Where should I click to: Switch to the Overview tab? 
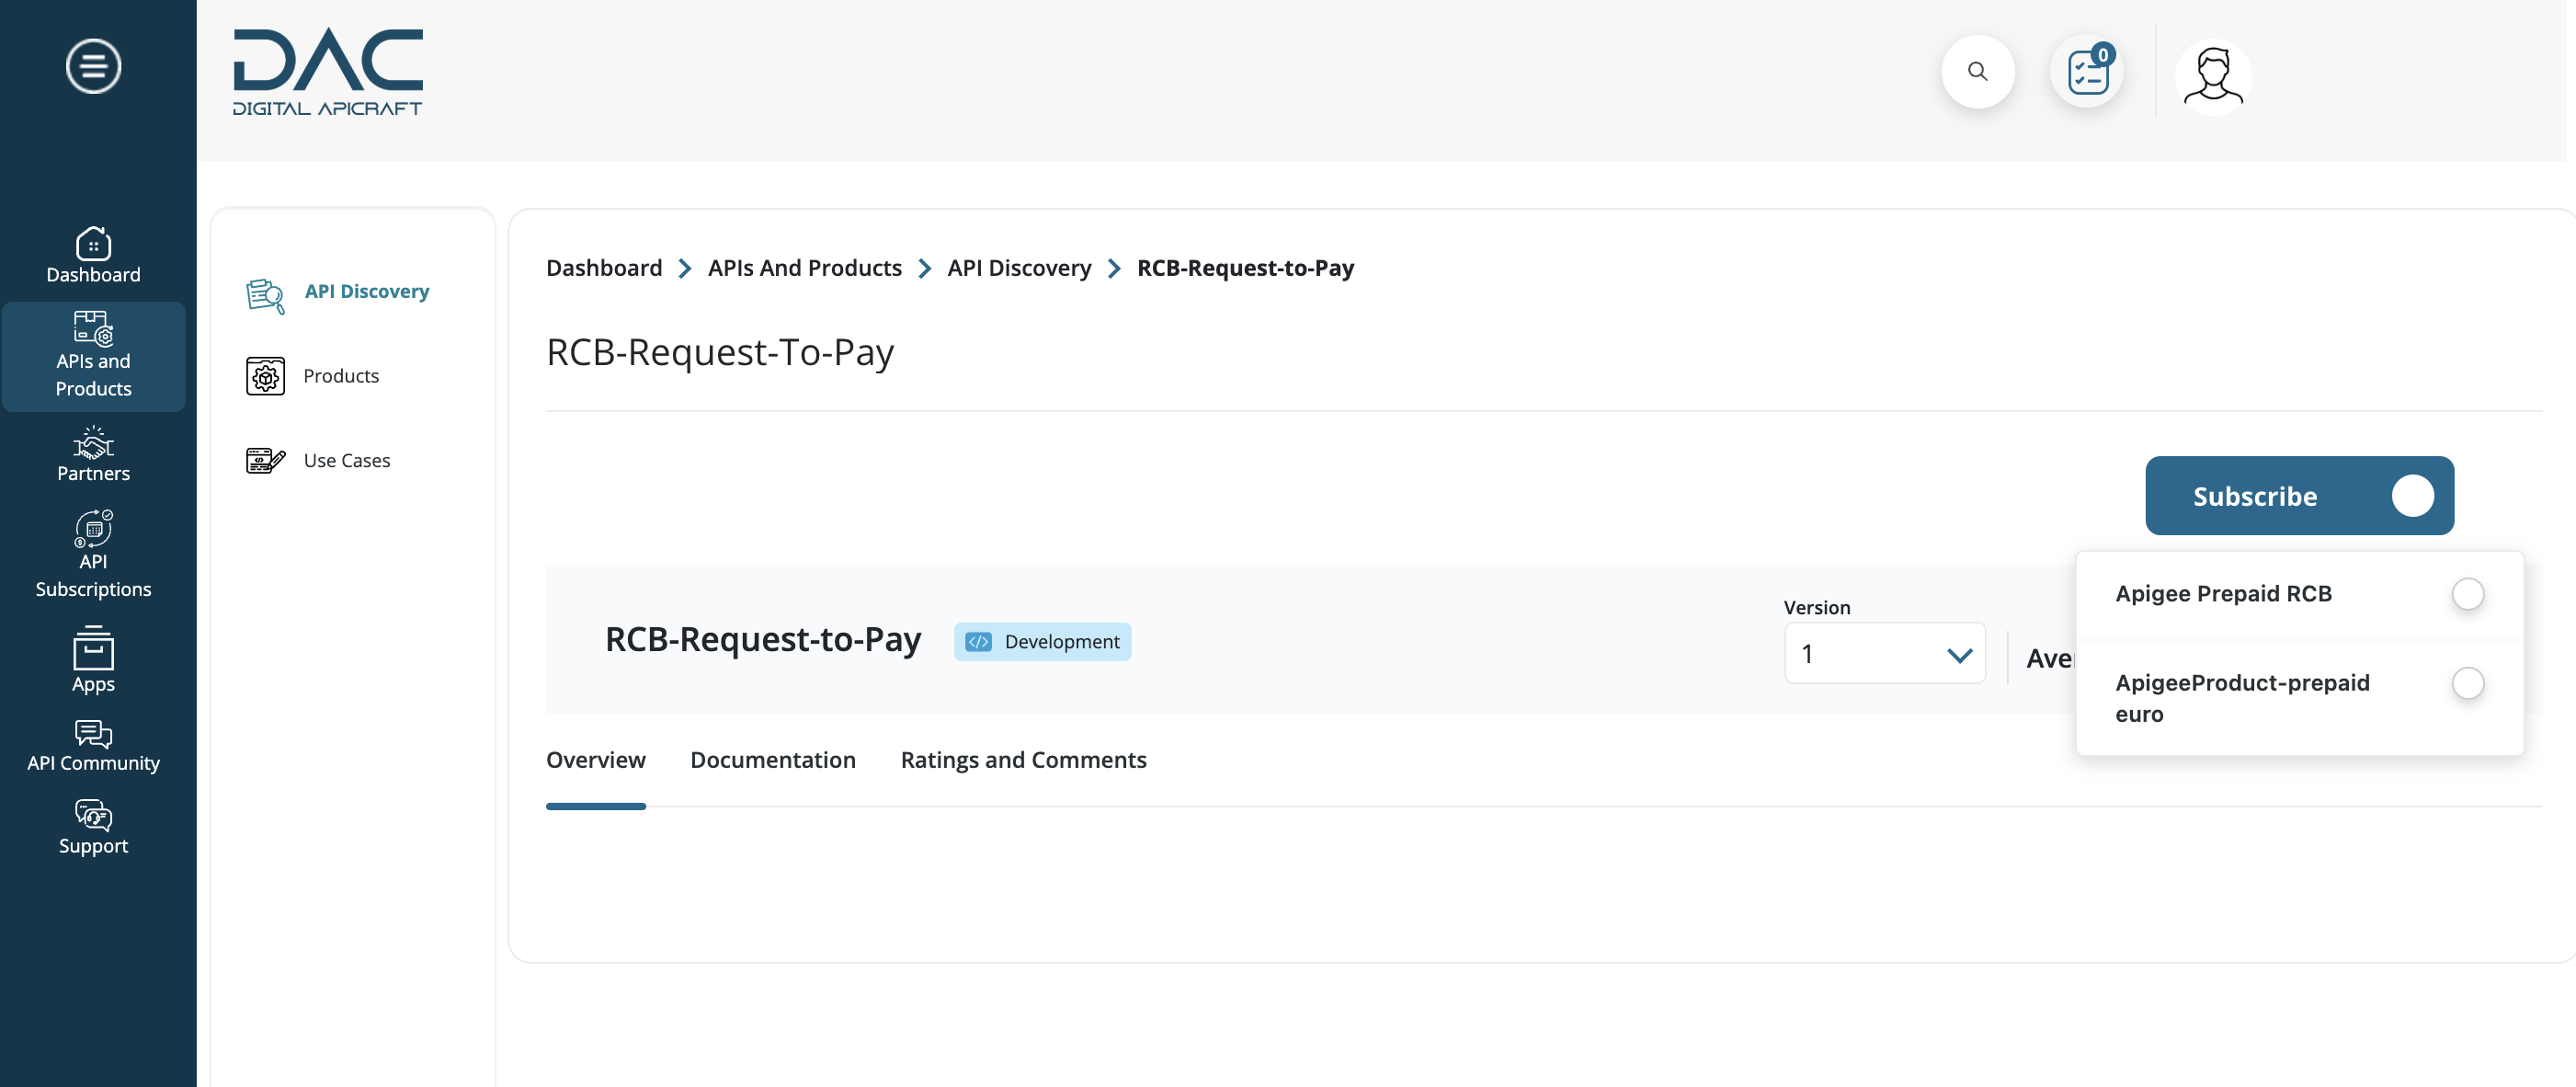point(596,760)
